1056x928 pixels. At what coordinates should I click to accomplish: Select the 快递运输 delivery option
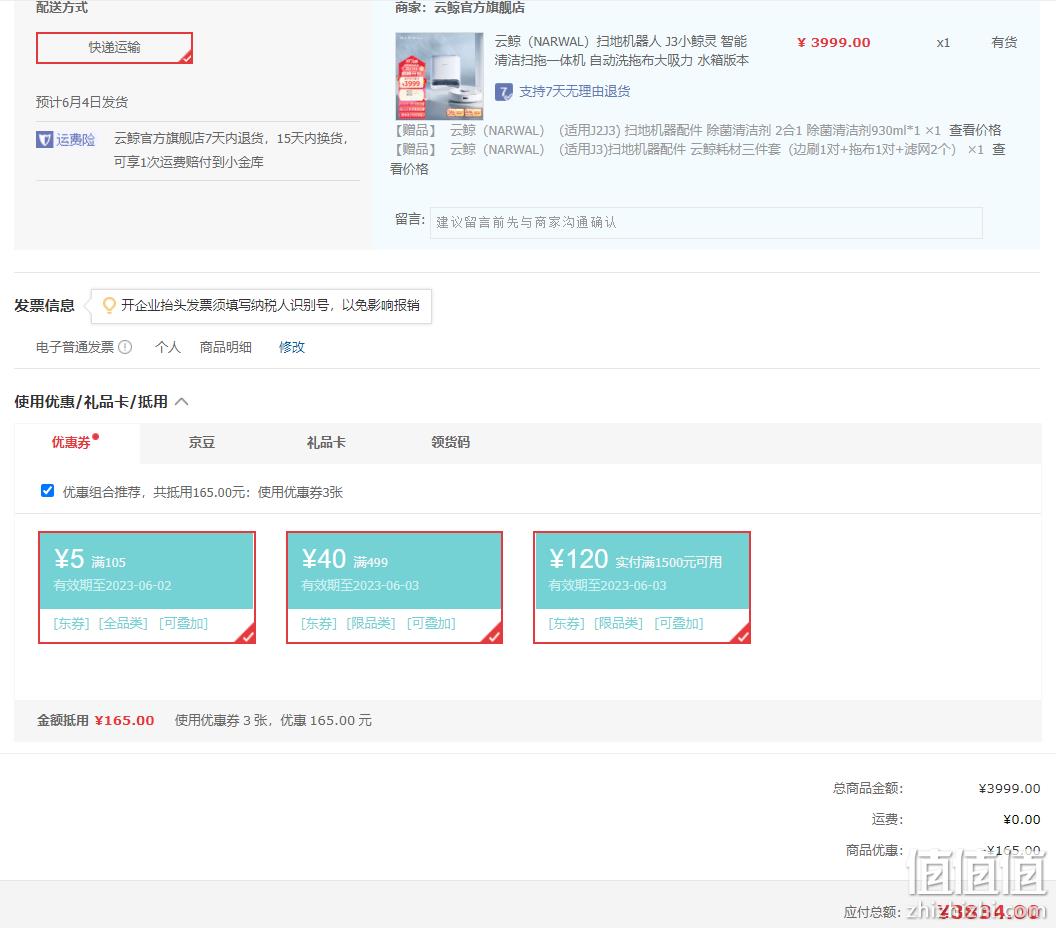coord(114,48)
